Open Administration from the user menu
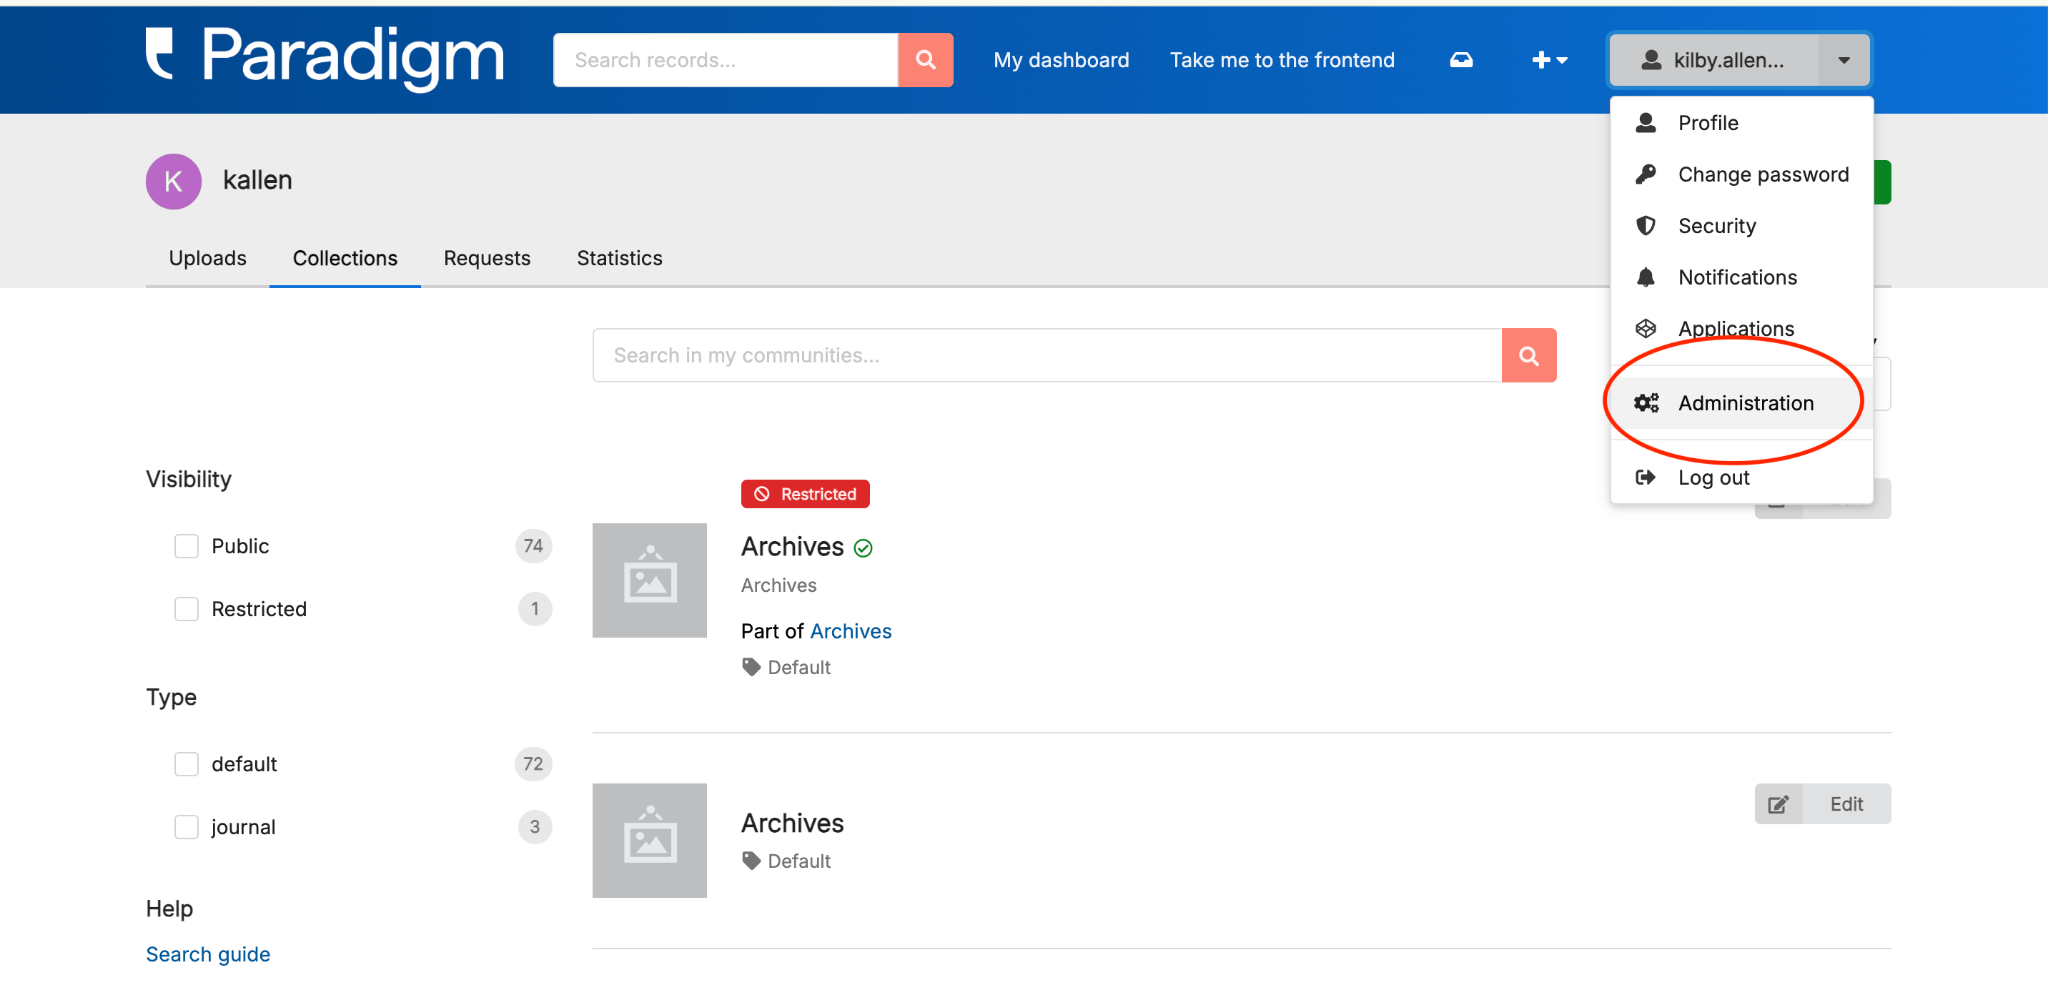 [1741, 403]
